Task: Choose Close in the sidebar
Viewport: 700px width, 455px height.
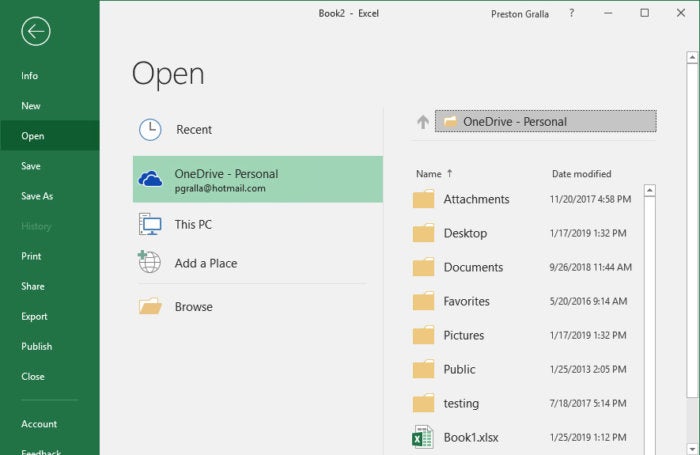Action: [33, 376]
